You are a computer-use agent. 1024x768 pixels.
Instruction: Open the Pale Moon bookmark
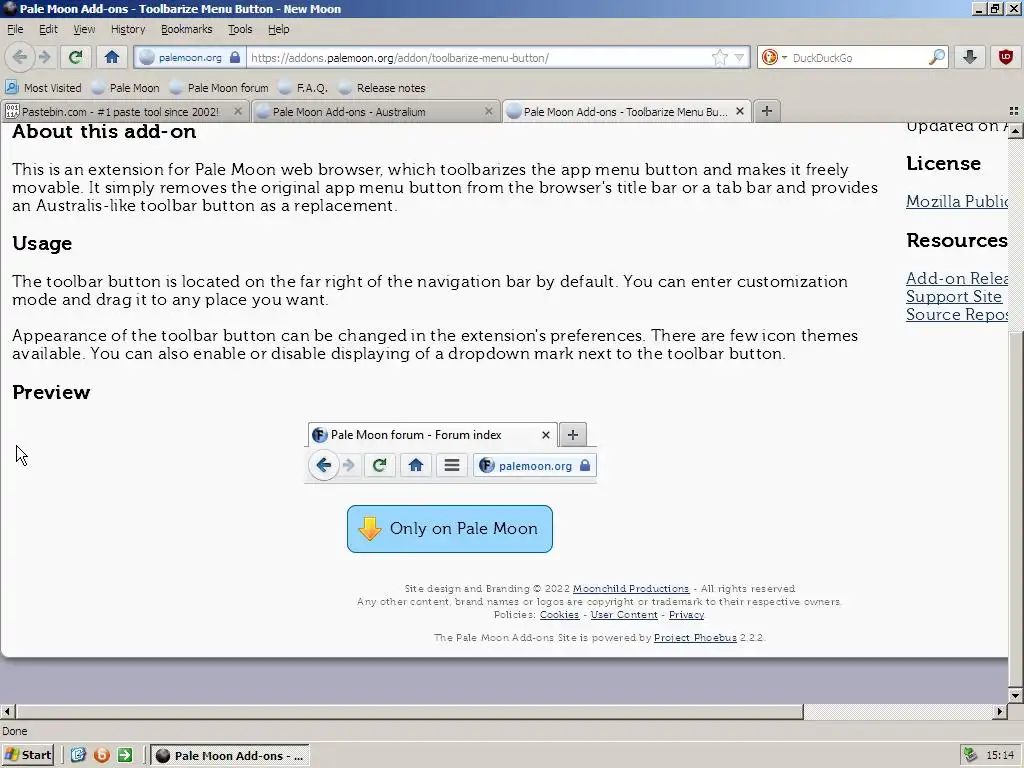click(x=126, y=88)
